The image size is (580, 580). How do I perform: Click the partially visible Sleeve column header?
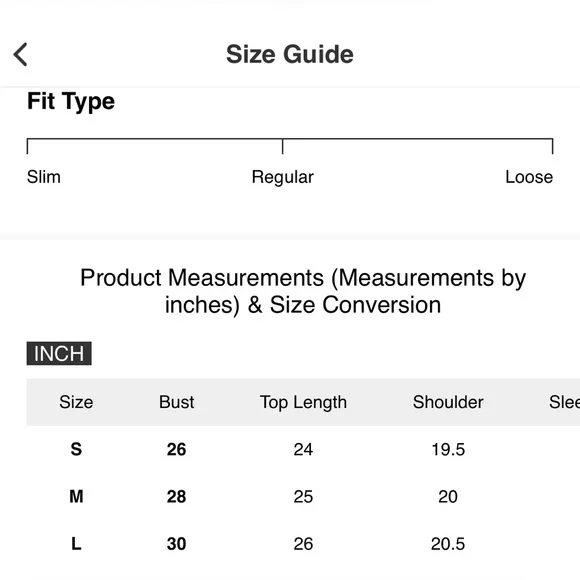click(564, 402)
